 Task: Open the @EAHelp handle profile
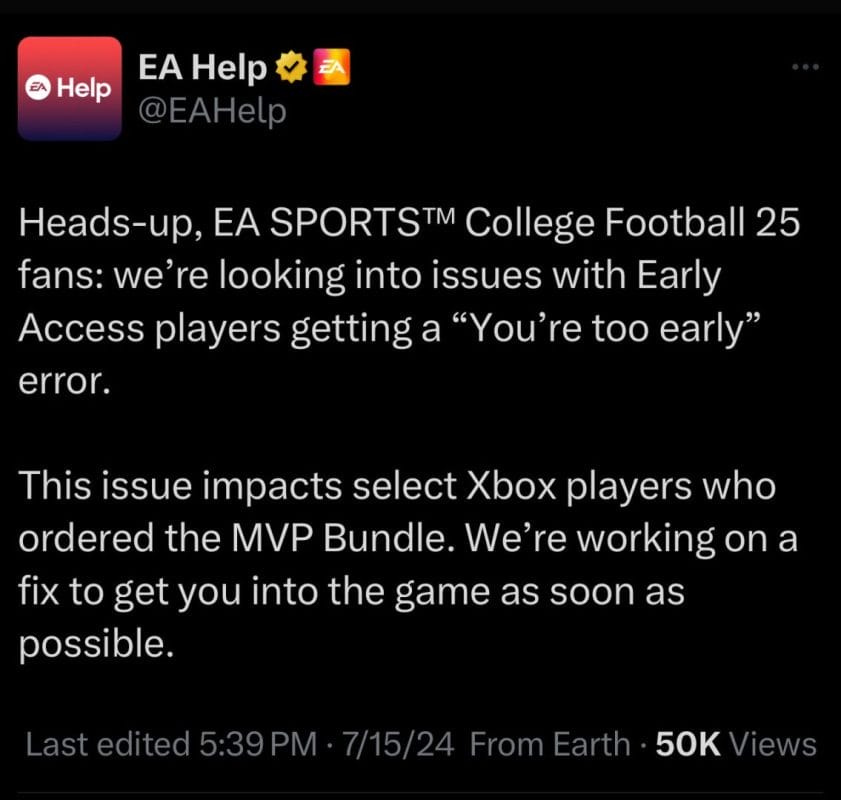click(x=211, y=110)
